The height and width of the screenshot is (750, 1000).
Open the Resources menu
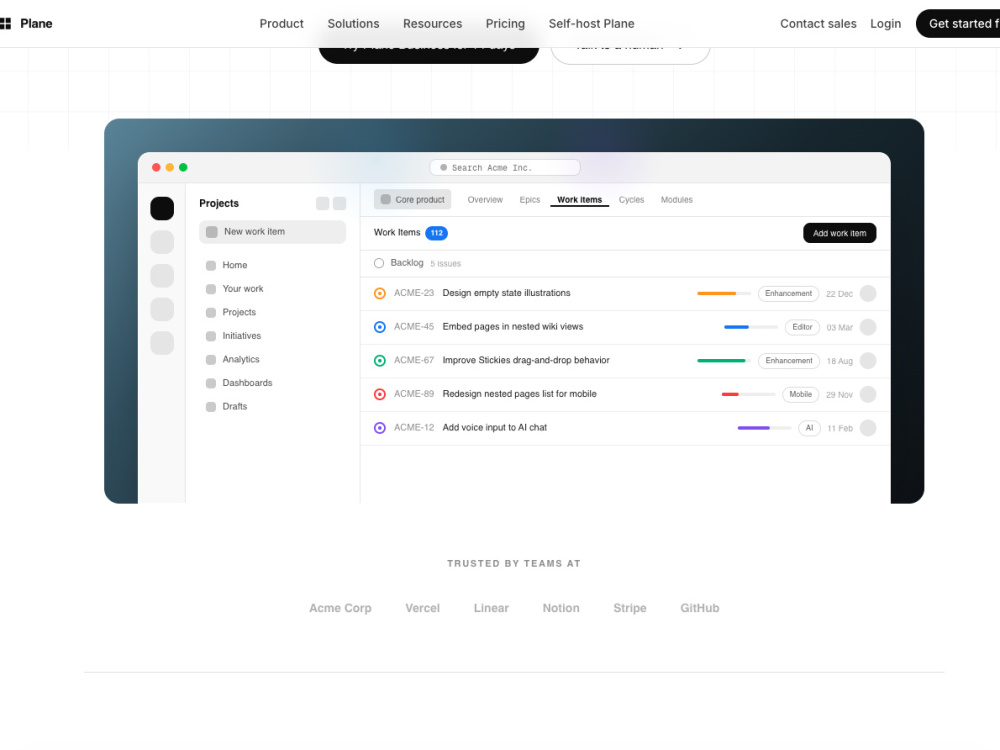(x=432, y=24)
